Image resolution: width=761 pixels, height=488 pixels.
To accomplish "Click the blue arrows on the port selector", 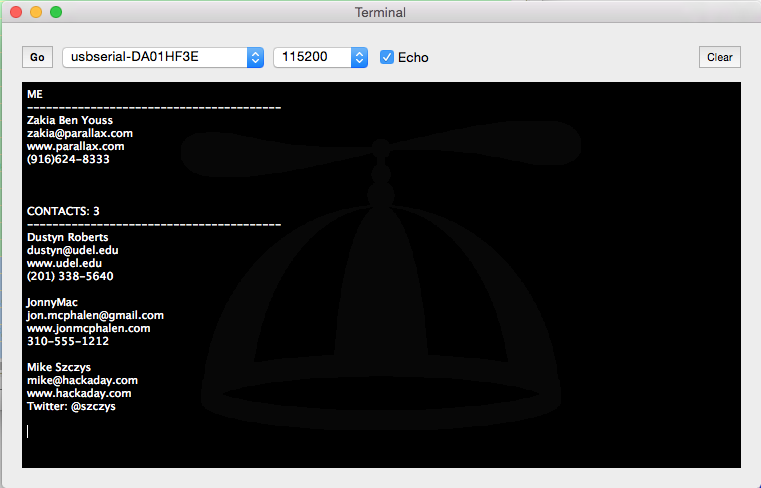I will [255, 57].
